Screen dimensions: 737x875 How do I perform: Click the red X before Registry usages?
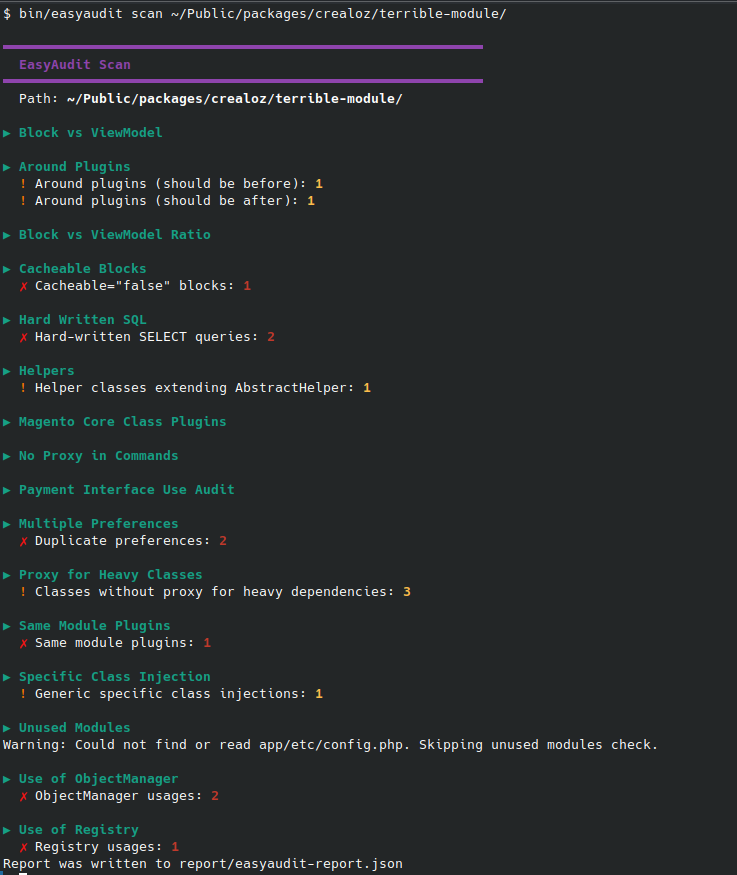23,847
